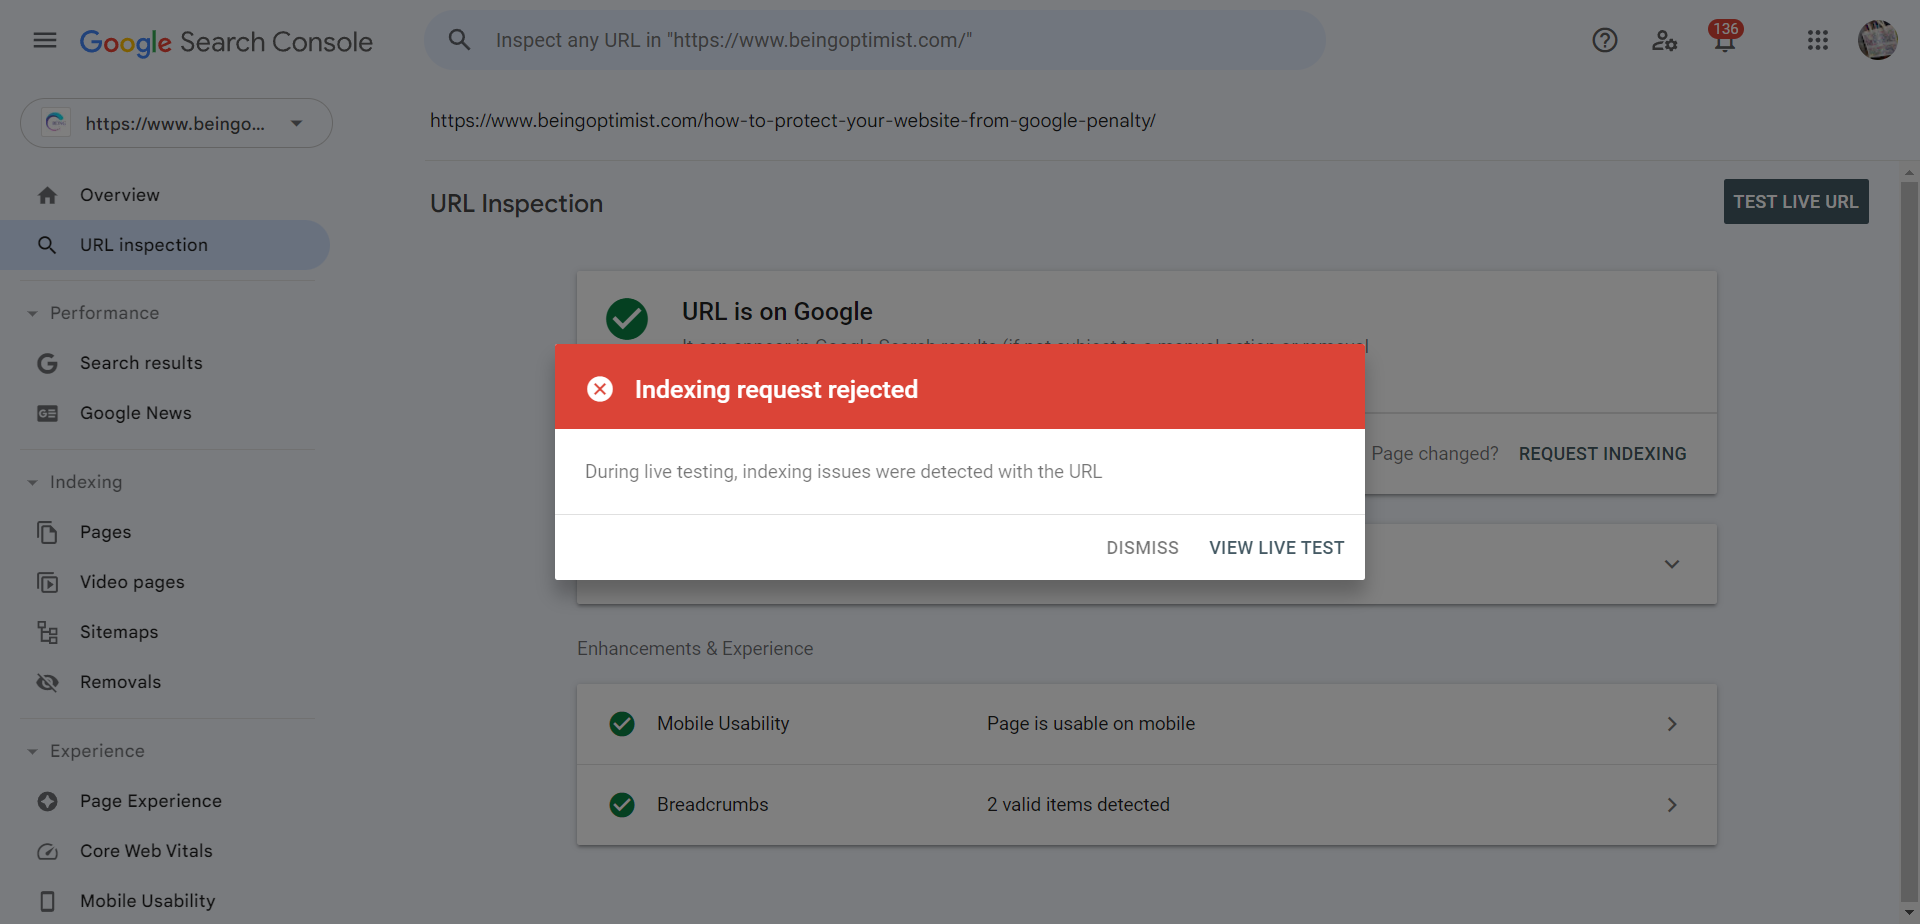The image size is (1920, 924).
Task: Open the notifications bell with 136 badge
Action: coord(1725,38)
